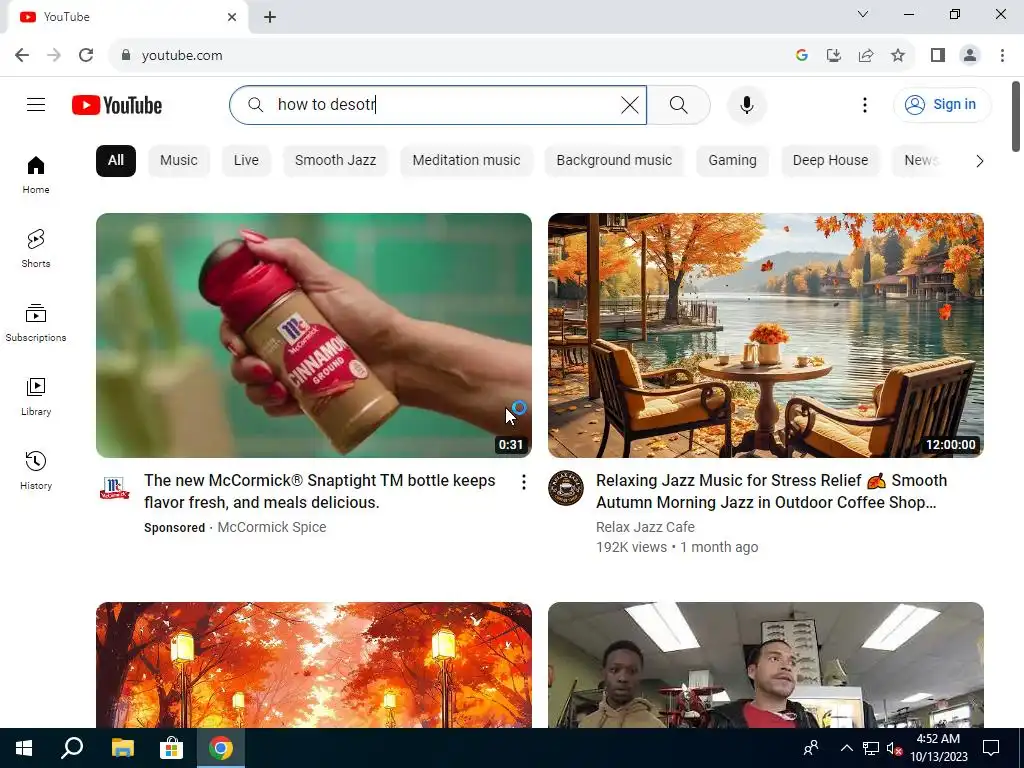Select the Smooth Jazz chip
1024x768 pixels.
pyautogui.click(x=336, y=161)
